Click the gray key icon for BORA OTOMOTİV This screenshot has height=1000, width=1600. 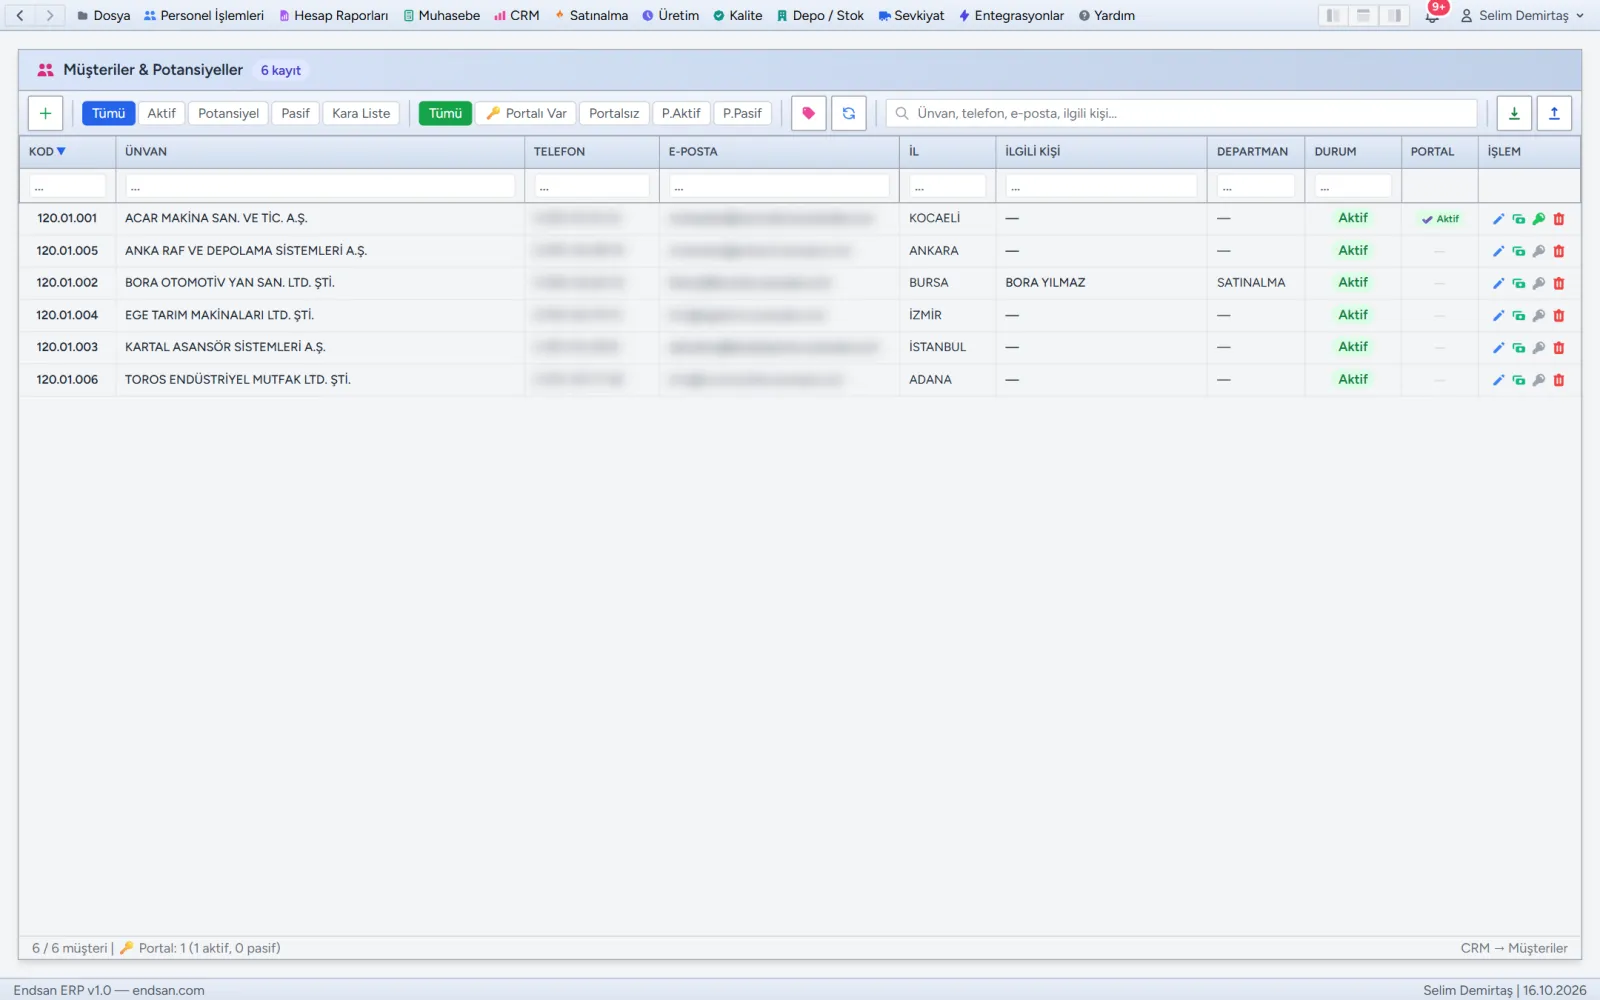click(x=1539, y=283)
